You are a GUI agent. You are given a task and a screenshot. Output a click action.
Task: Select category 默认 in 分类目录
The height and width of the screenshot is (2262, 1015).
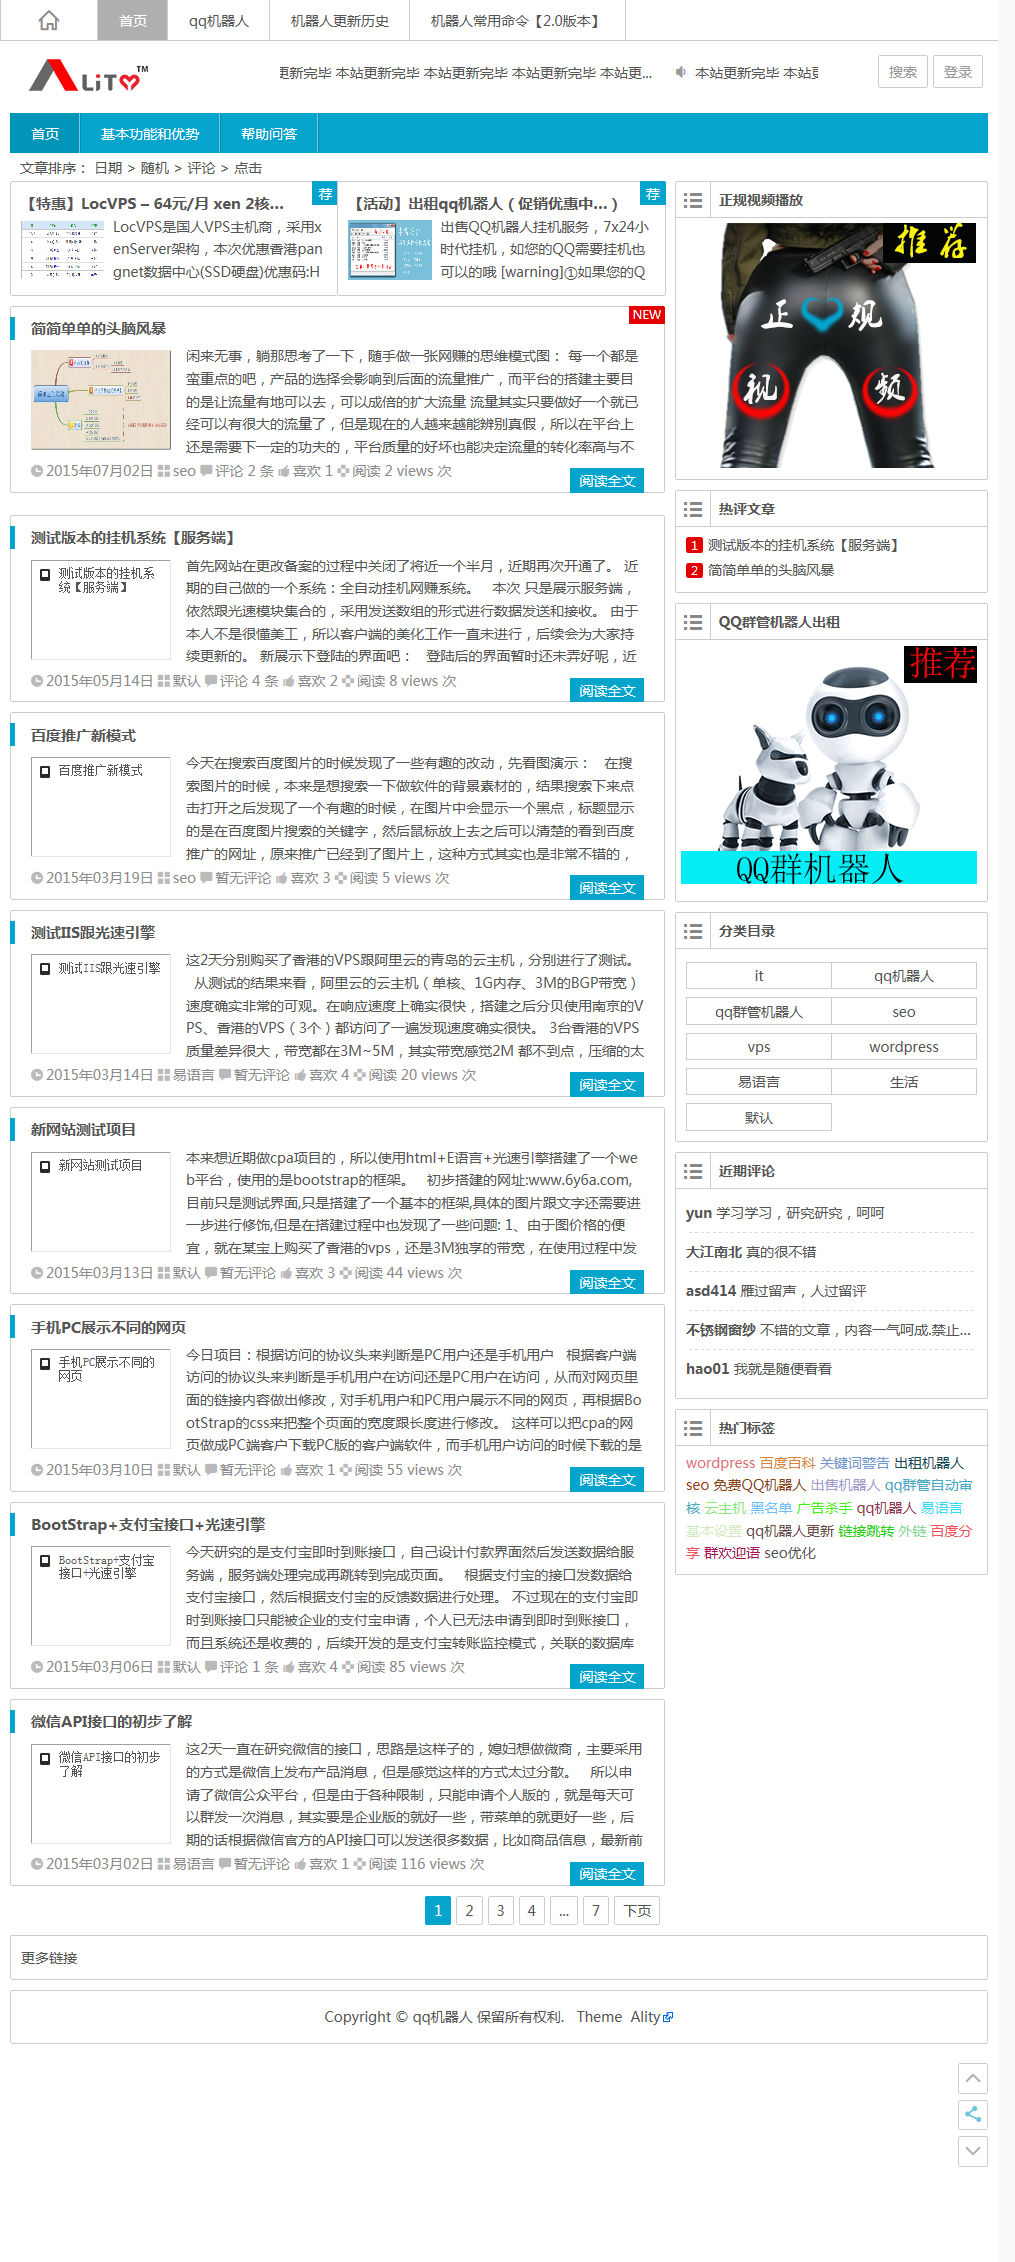pos(759,1118)
